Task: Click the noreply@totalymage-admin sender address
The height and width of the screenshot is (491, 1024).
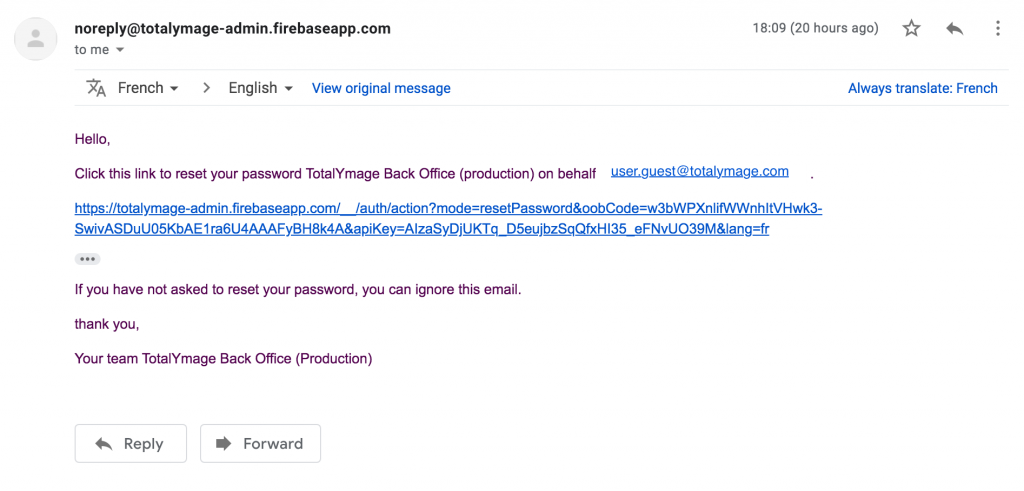Action: [x=232, y=29]
